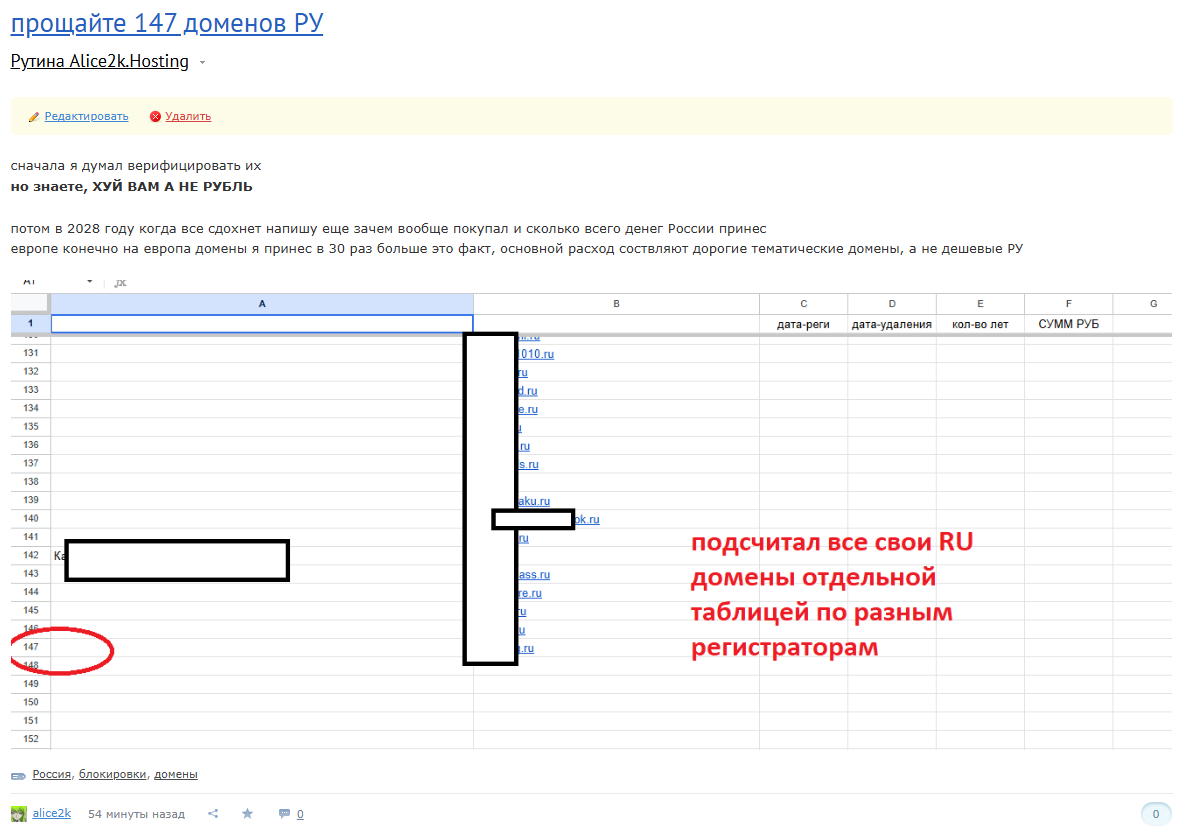
Task: Open the alice2k author profile link
Action: click(x=52, y=813)
